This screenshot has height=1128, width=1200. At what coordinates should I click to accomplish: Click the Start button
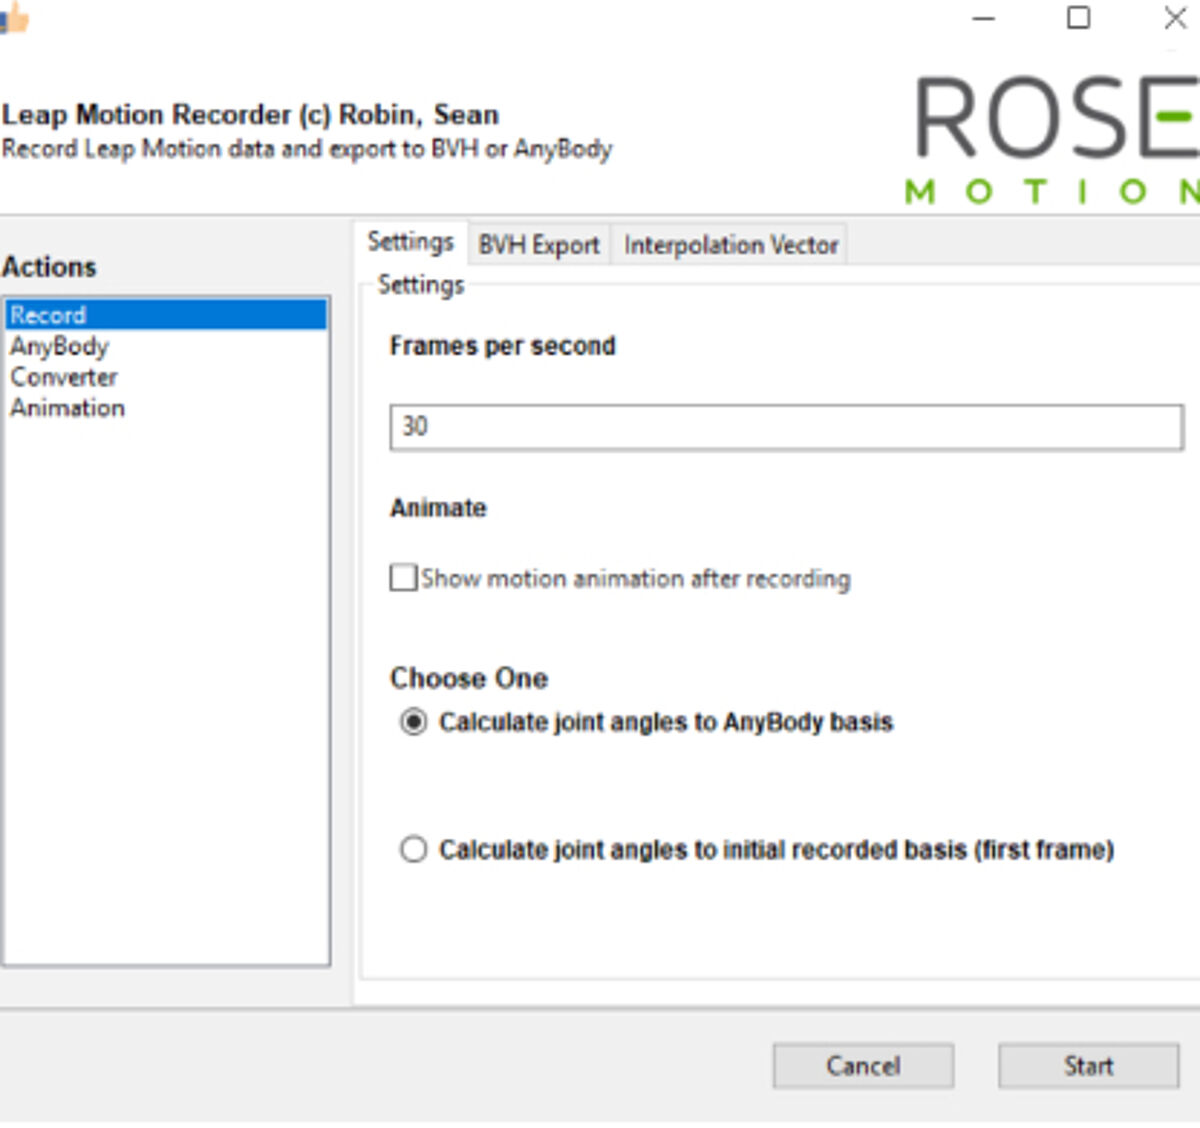click(1088, 1066)
